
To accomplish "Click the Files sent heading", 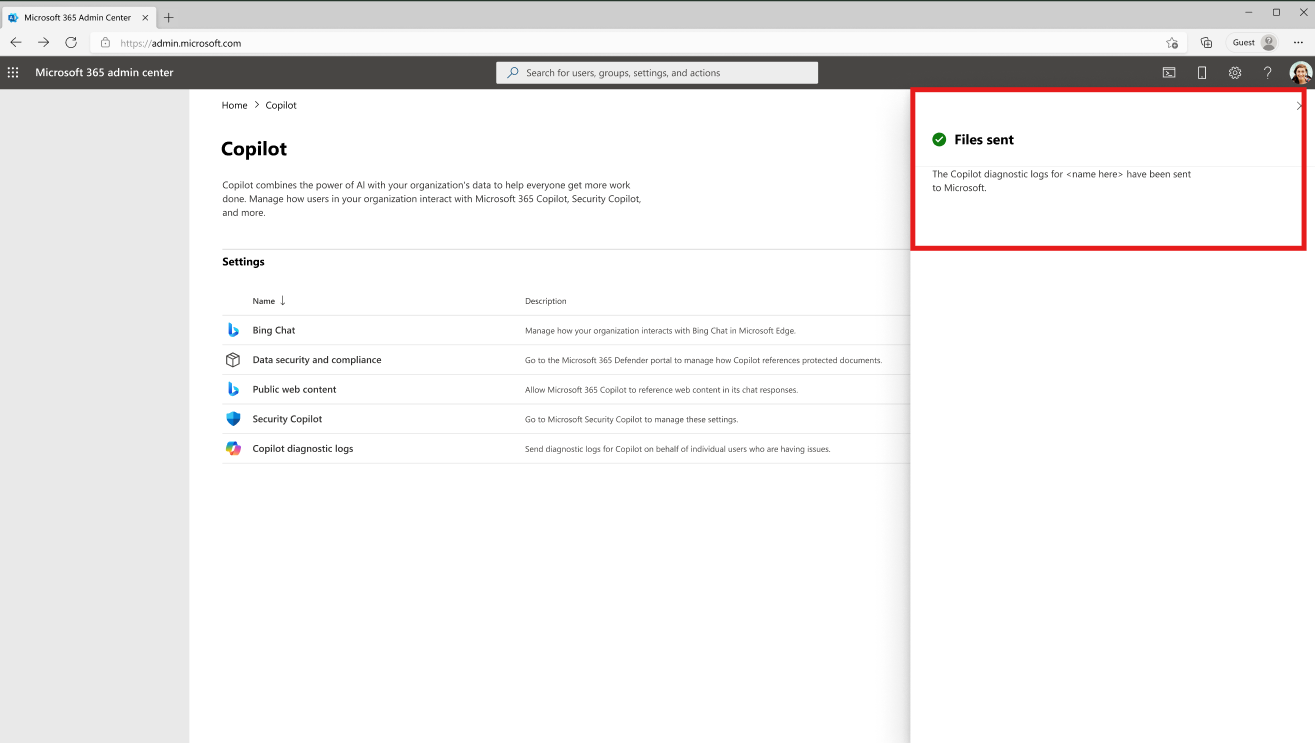I will pos(984,140).
